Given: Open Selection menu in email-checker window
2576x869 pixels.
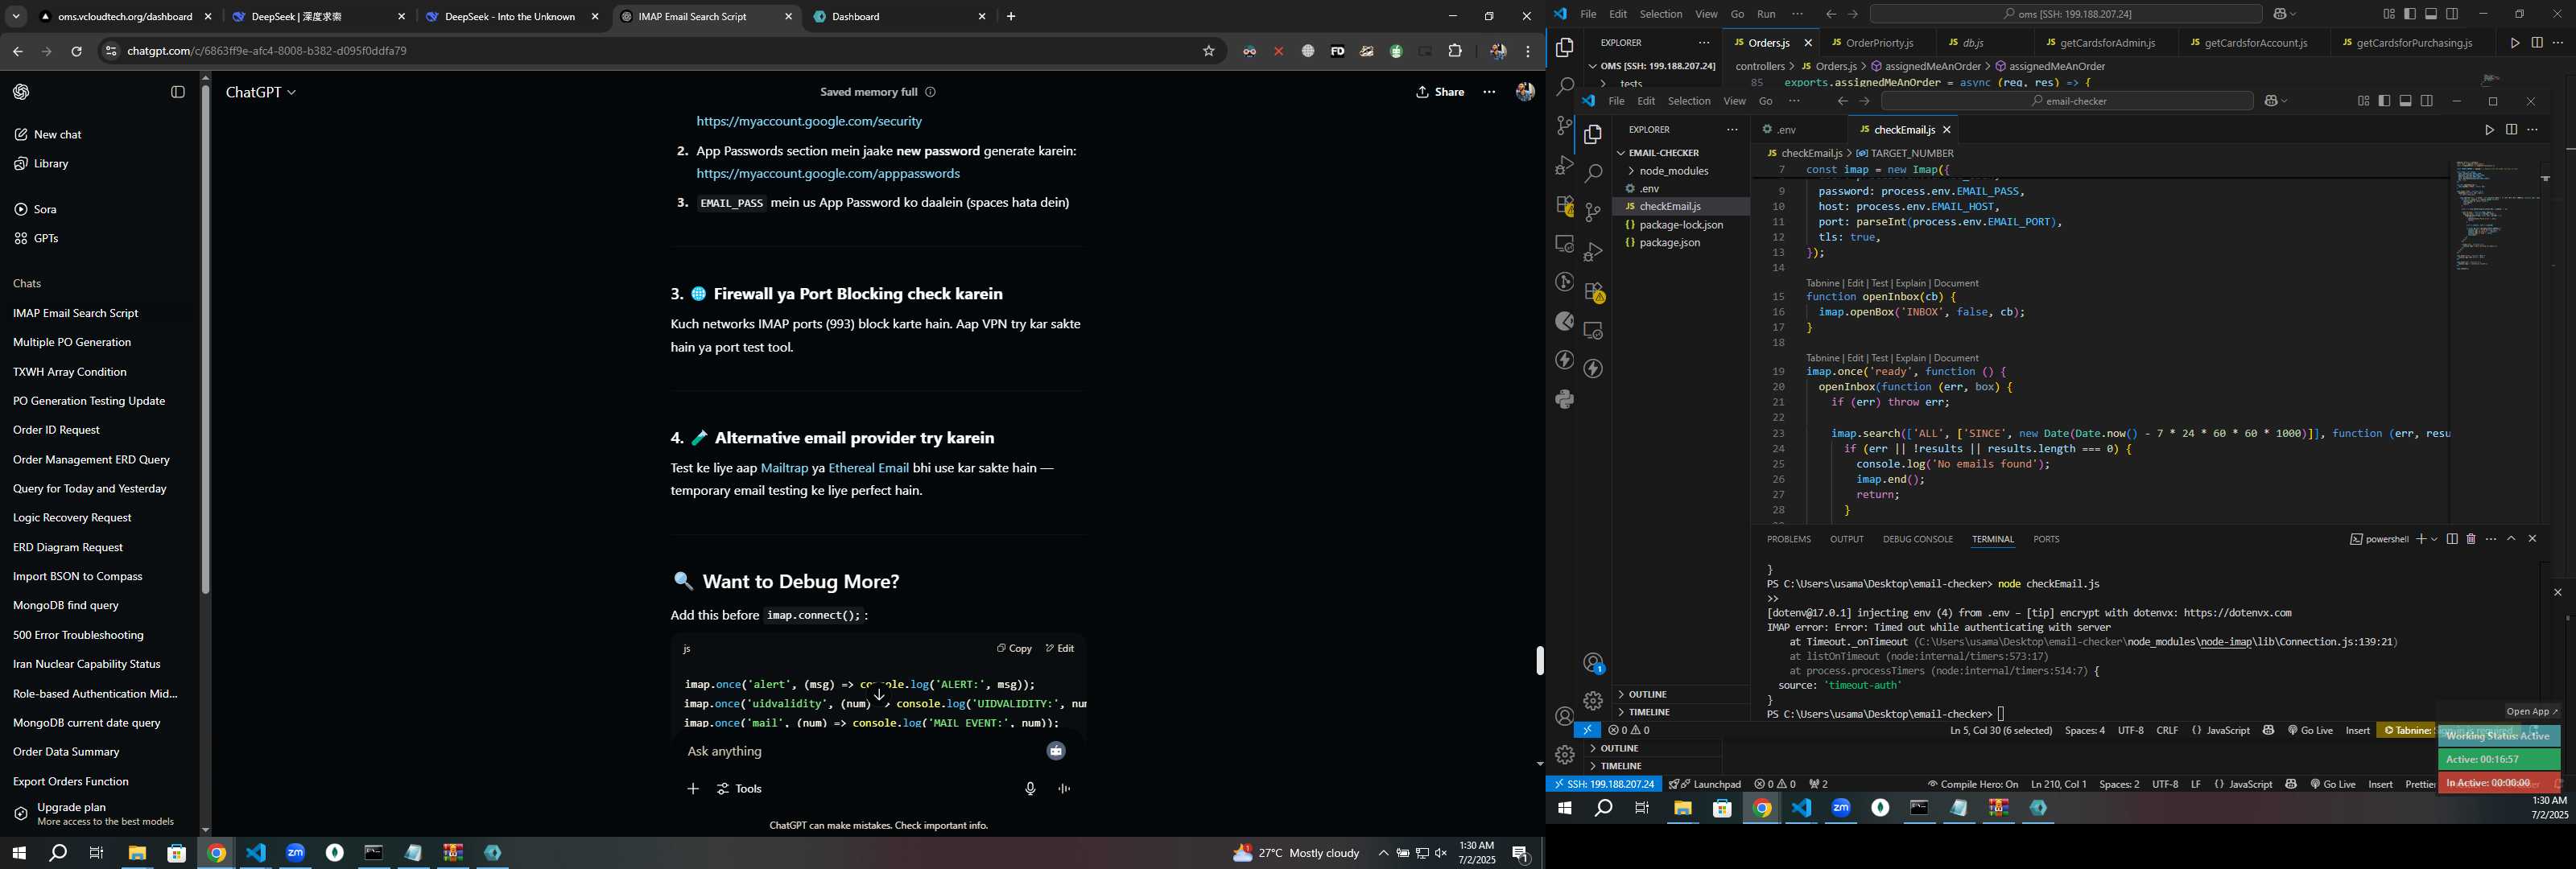Looking at the screenshot, I should coord(1689,101).
